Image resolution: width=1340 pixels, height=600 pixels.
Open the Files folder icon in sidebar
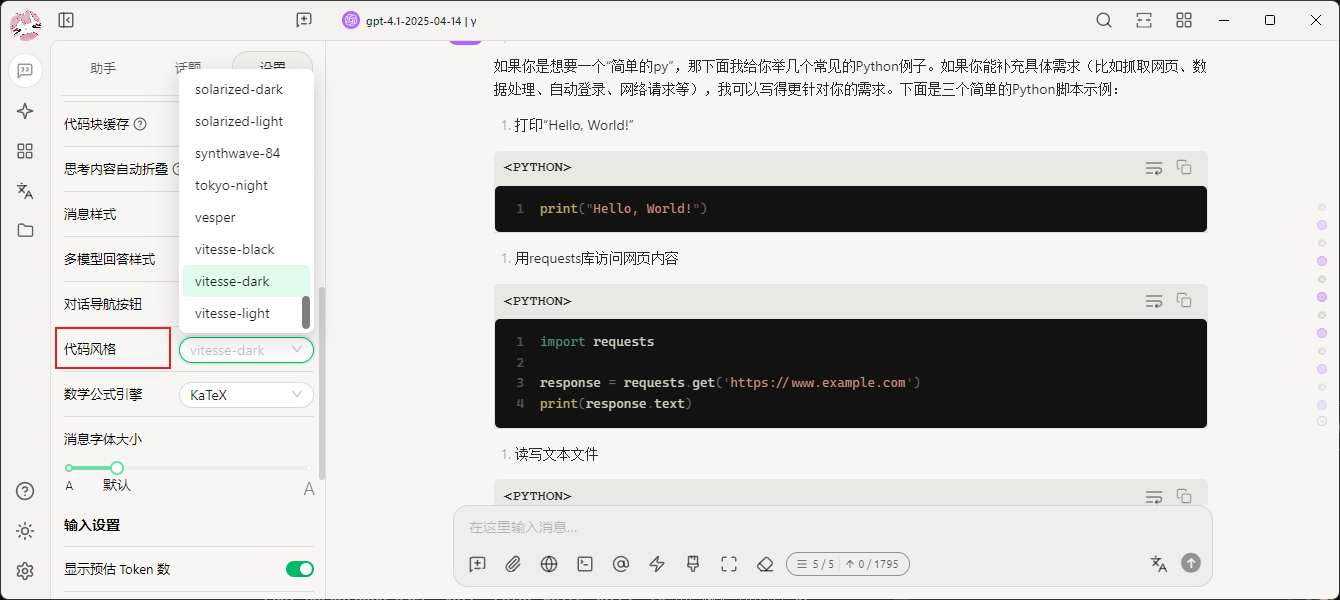click(25, 230)
